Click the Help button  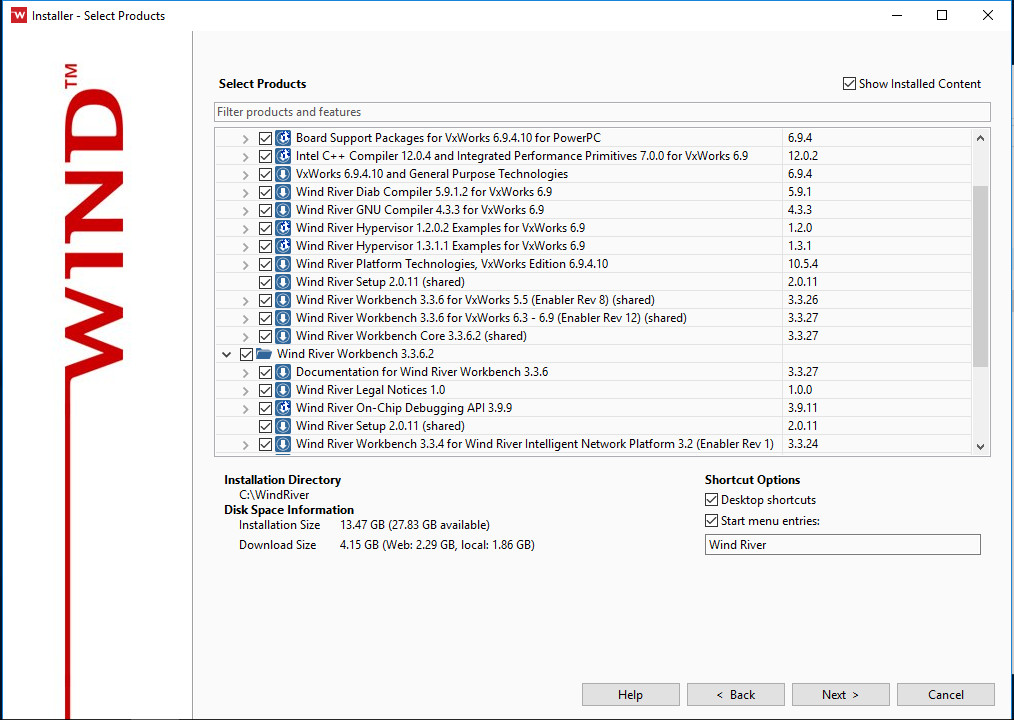coord(631,694)
